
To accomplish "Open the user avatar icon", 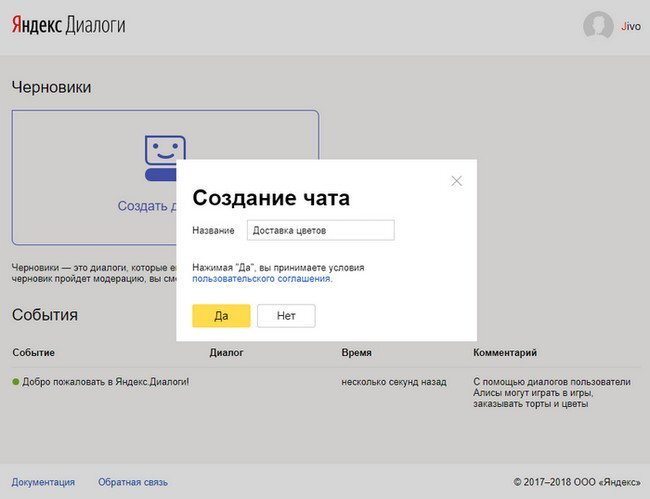I will [x=598, y=26].
